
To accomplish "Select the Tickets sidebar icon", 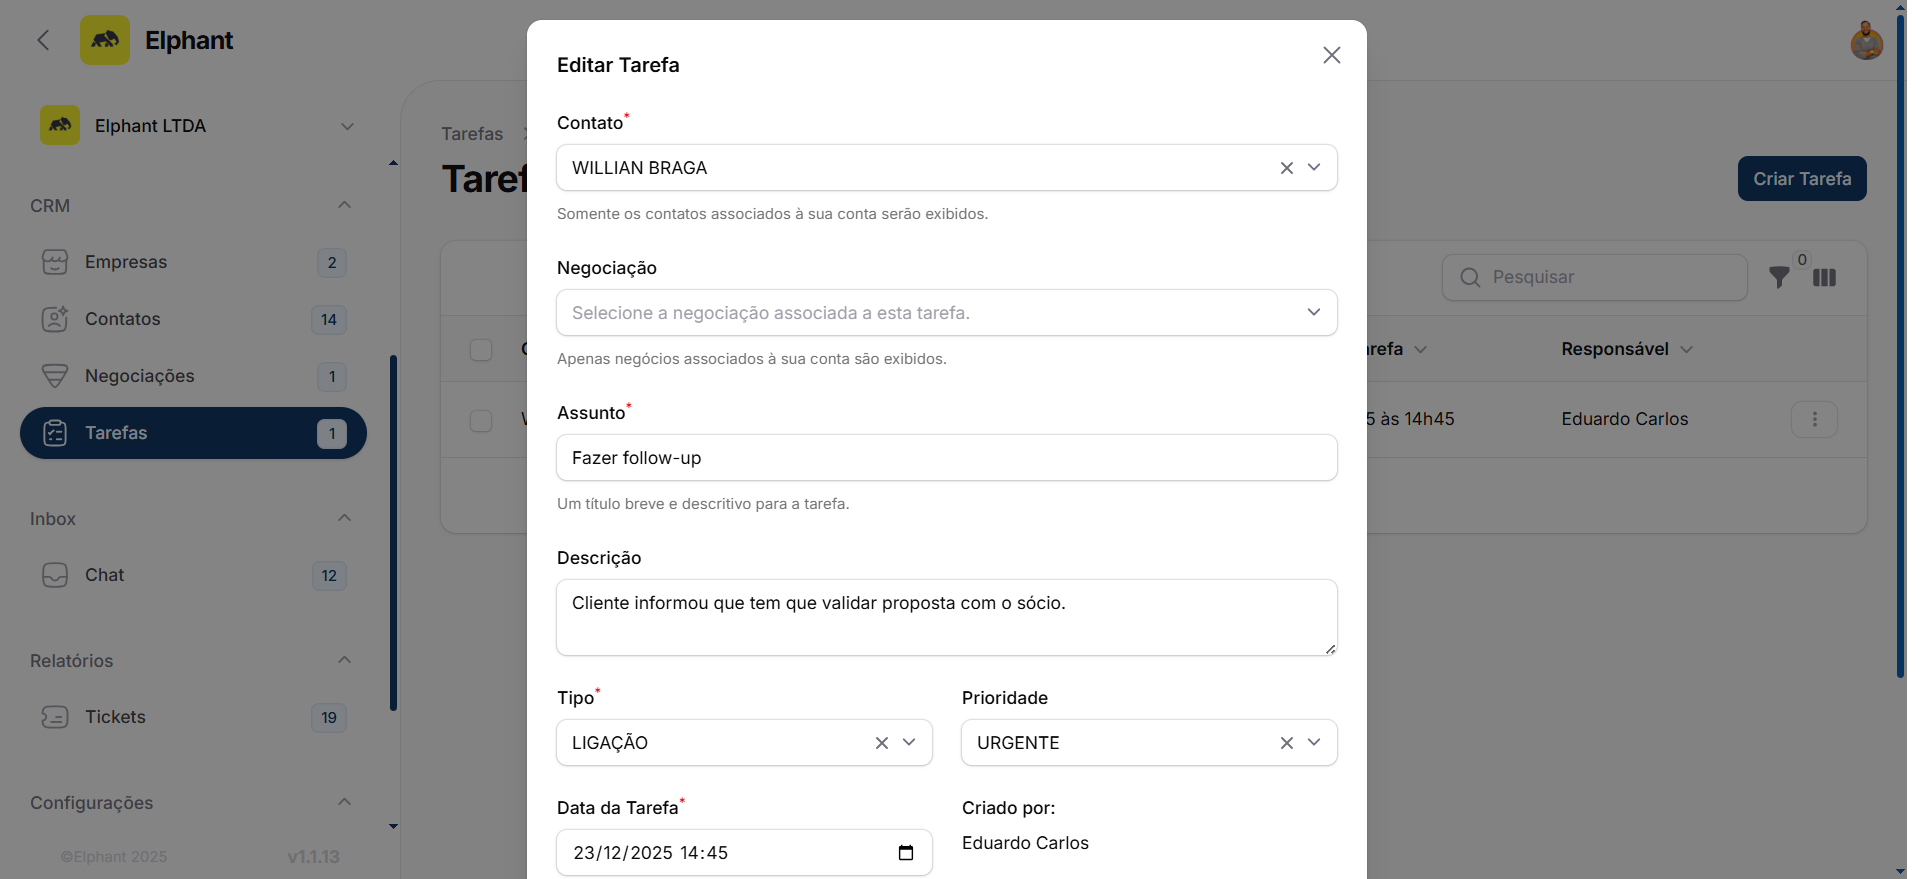I will pyautogui.click(x=55, y=717).
